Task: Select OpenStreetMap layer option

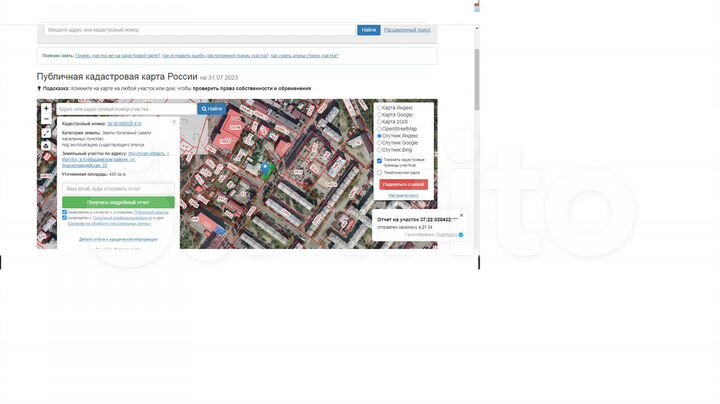Action: [379, 128]
